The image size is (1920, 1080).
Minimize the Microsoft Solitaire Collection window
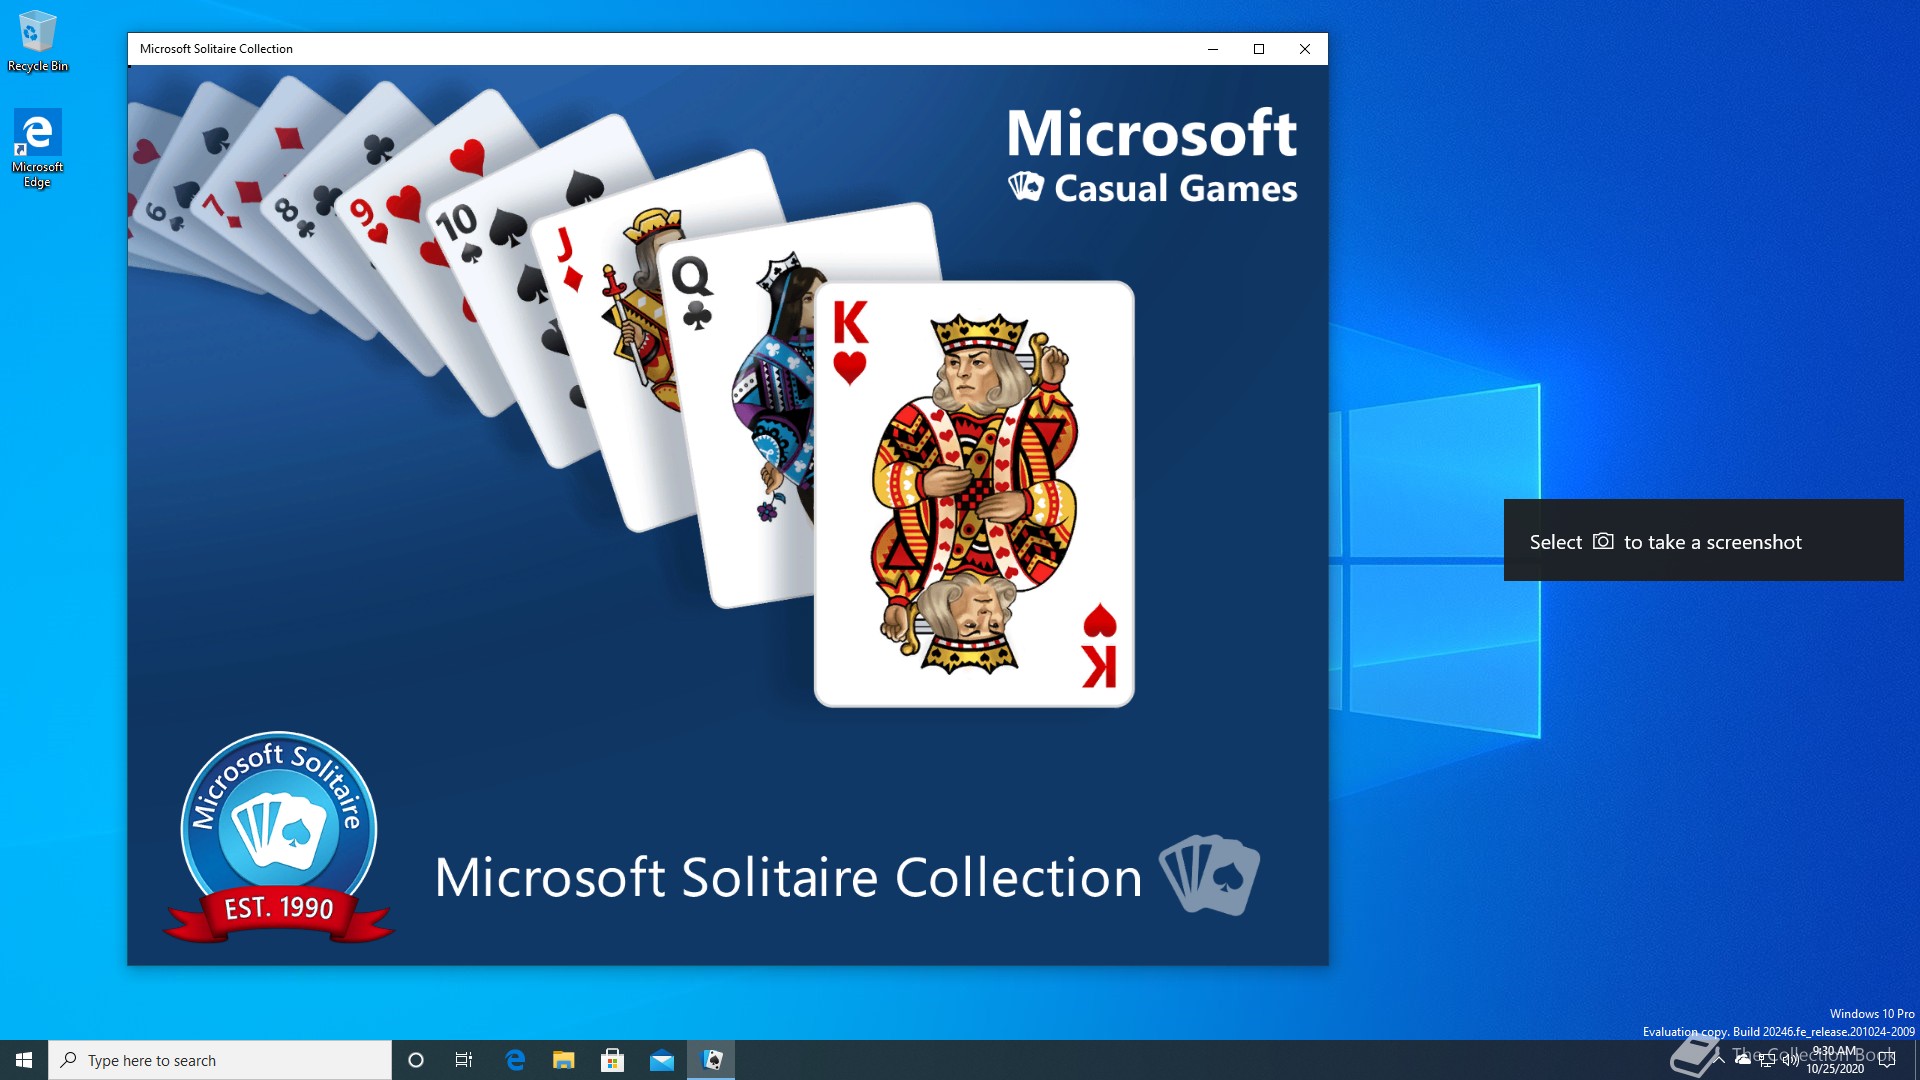click(x=1213, y=49)
